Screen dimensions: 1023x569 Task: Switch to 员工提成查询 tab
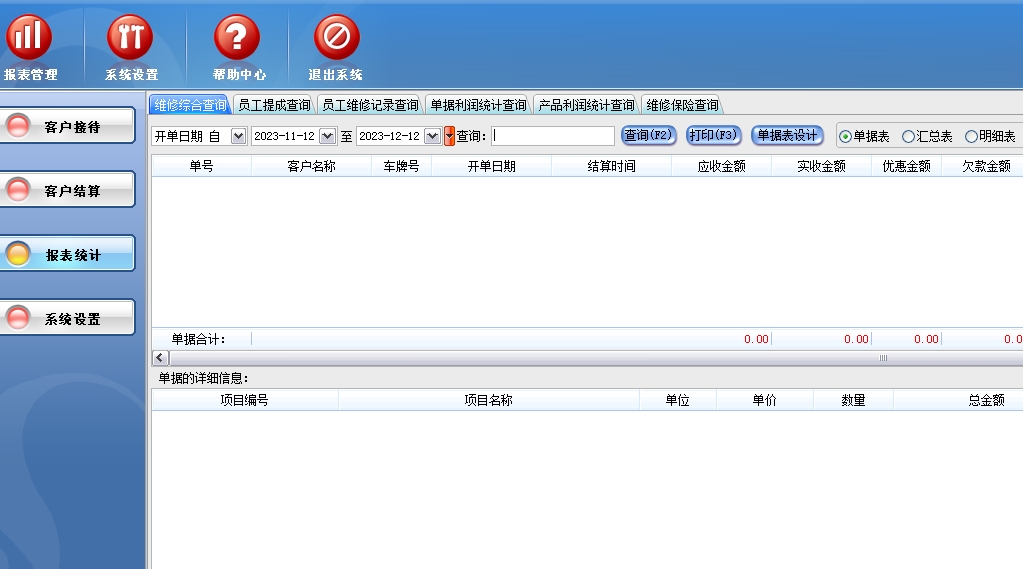coord(274,105)
